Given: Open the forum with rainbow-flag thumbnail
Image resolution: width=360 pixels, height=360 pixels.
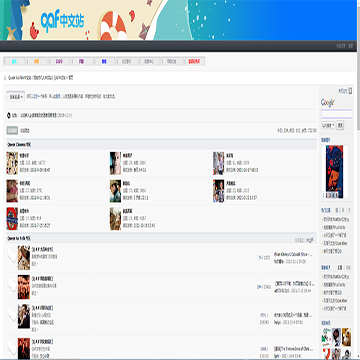Looking at the screenshot, I should point(219,191).
